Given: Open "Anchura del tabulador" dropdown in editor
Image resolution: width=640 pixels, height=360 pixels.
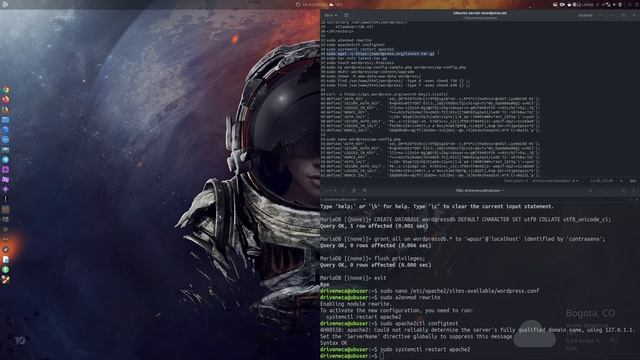Looking at the screenshot, I should [x=555, y=181].
